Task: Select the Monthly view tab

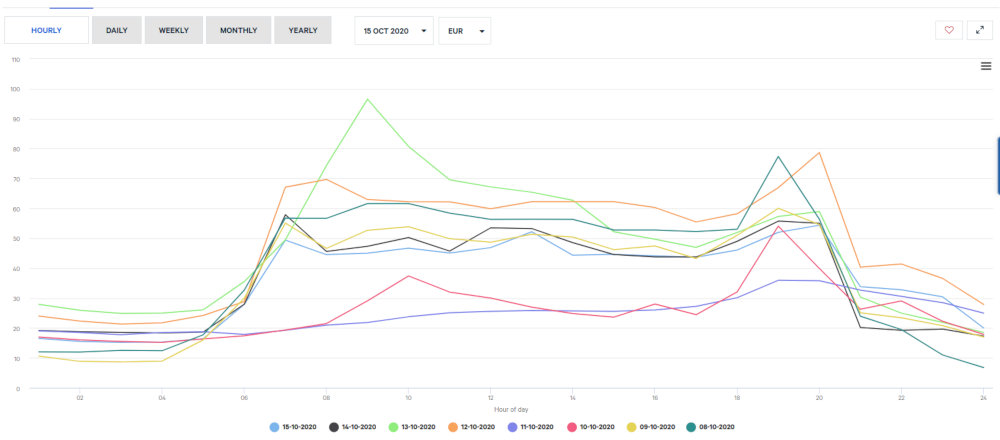Action: (x=238, y=30)
